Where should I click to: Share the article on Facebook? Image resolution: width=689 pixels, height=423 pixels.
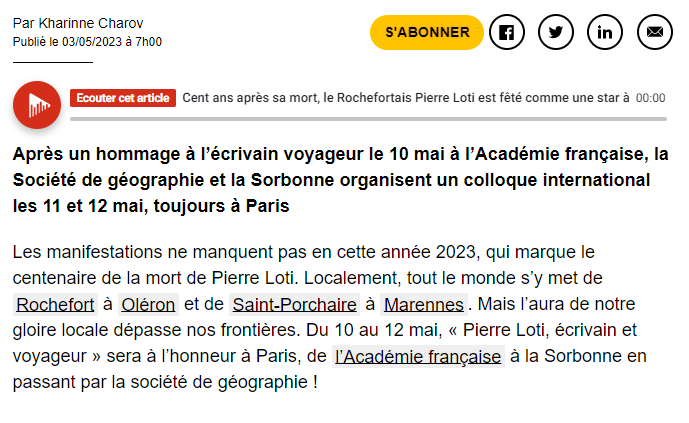pyautogui.click(x=507, y=32)
